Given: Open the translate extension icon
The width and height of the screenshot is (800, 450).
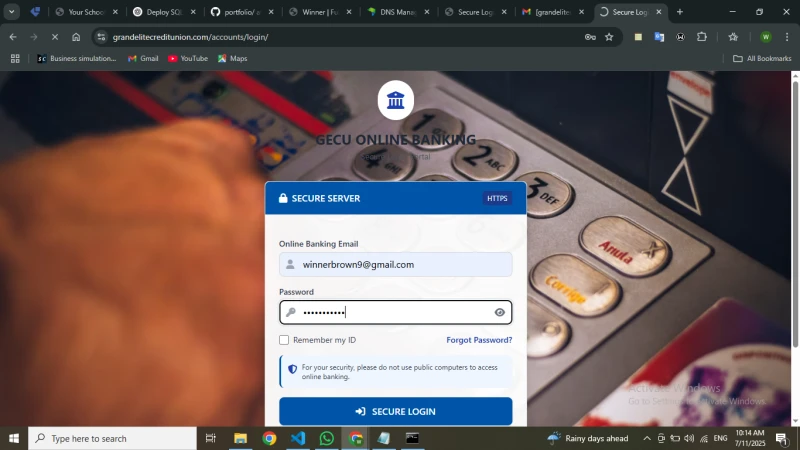Looking at the screenshot, I should click(659, 37).
